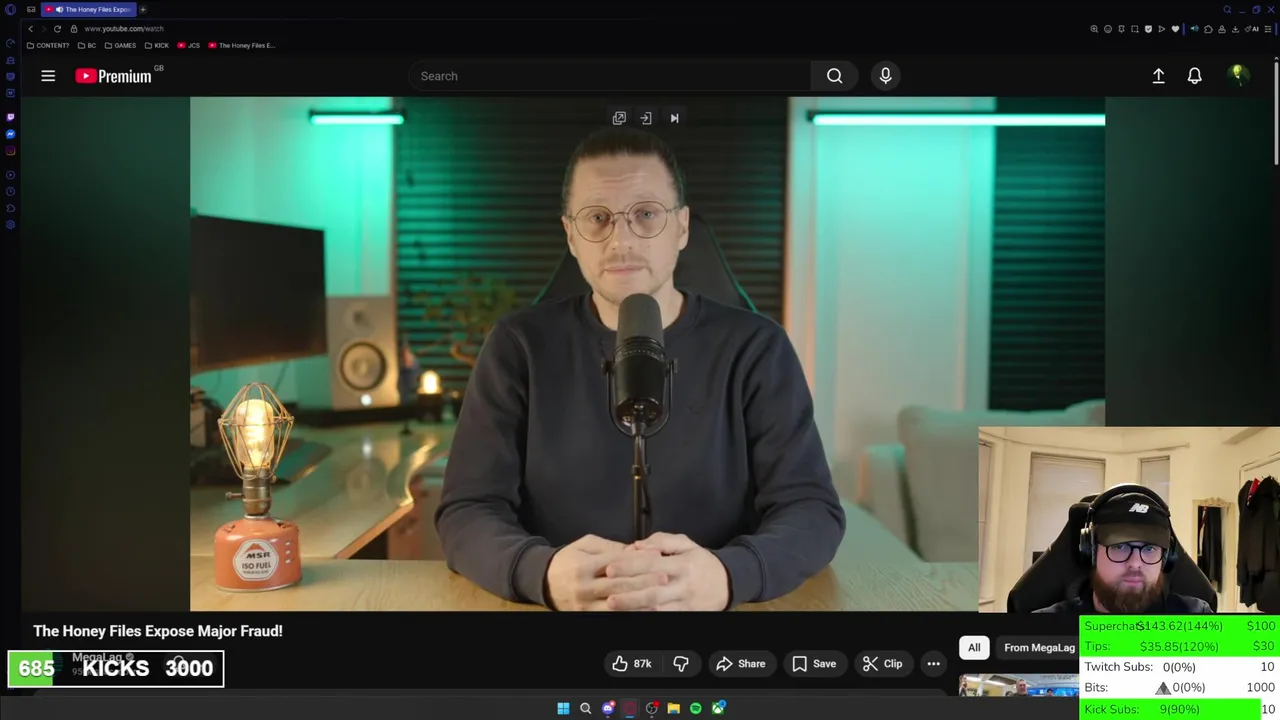Click the detach arrow icon above video
1280x720 pixels.
[646, 118]
